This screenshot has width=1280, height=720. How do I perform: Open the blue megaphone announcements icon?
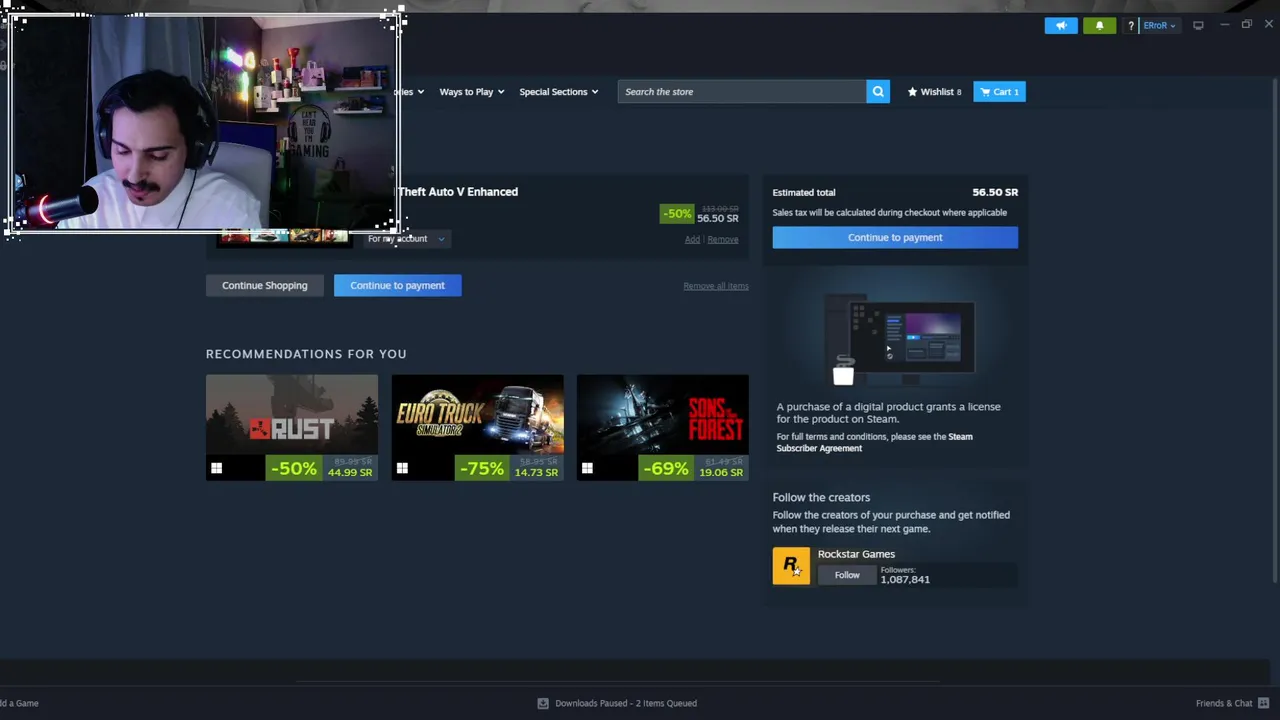click(x=1061, y=25)
